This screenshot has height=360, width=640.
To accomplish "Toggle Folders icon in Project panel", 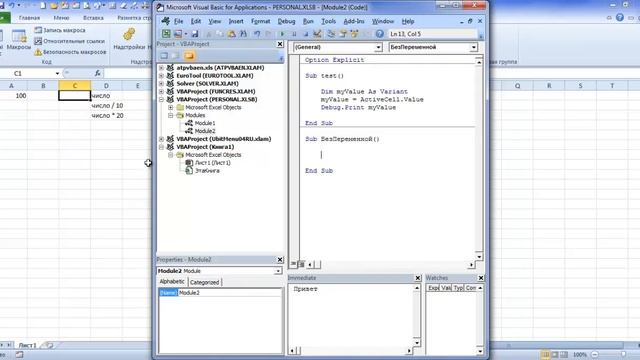I will coord(189,56).
